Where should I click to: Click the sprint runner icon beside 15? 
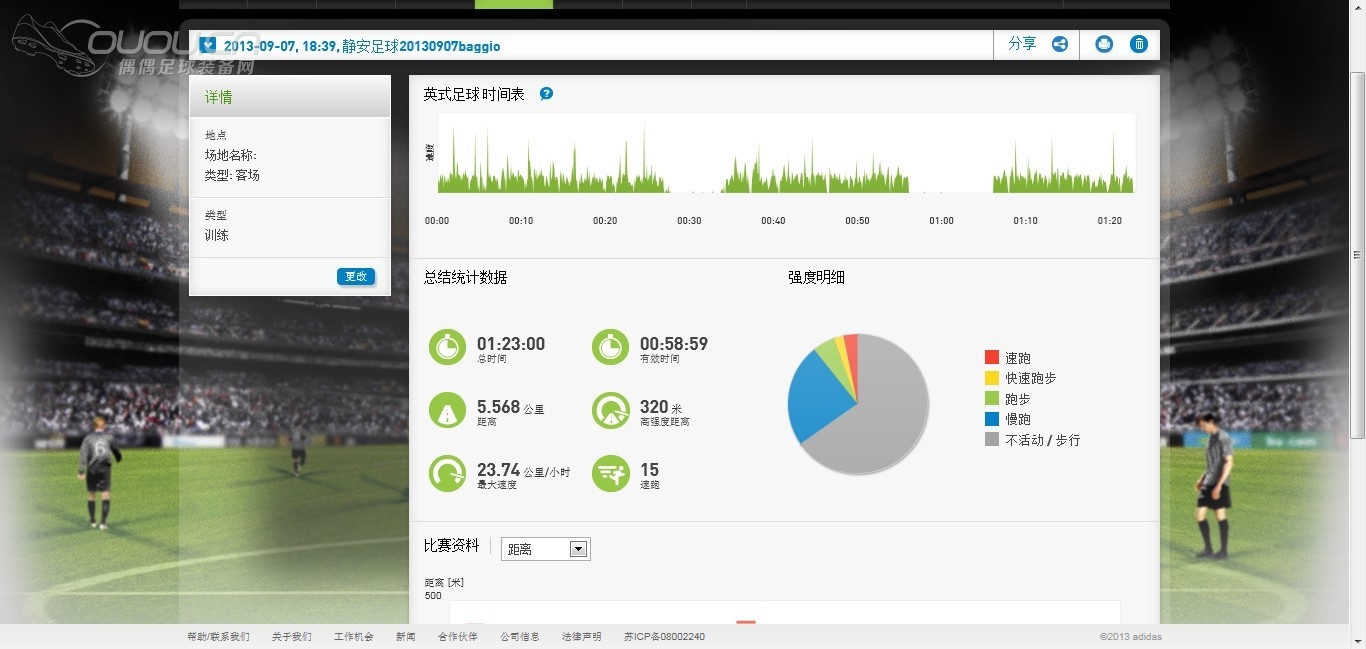(x=610, y=473)
